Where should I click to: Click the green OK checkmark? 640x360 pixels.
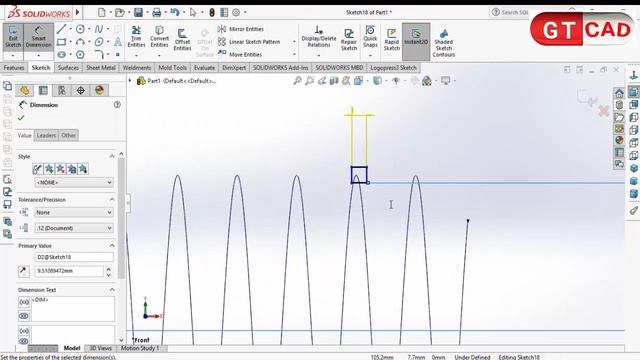(x=21, y=118)
